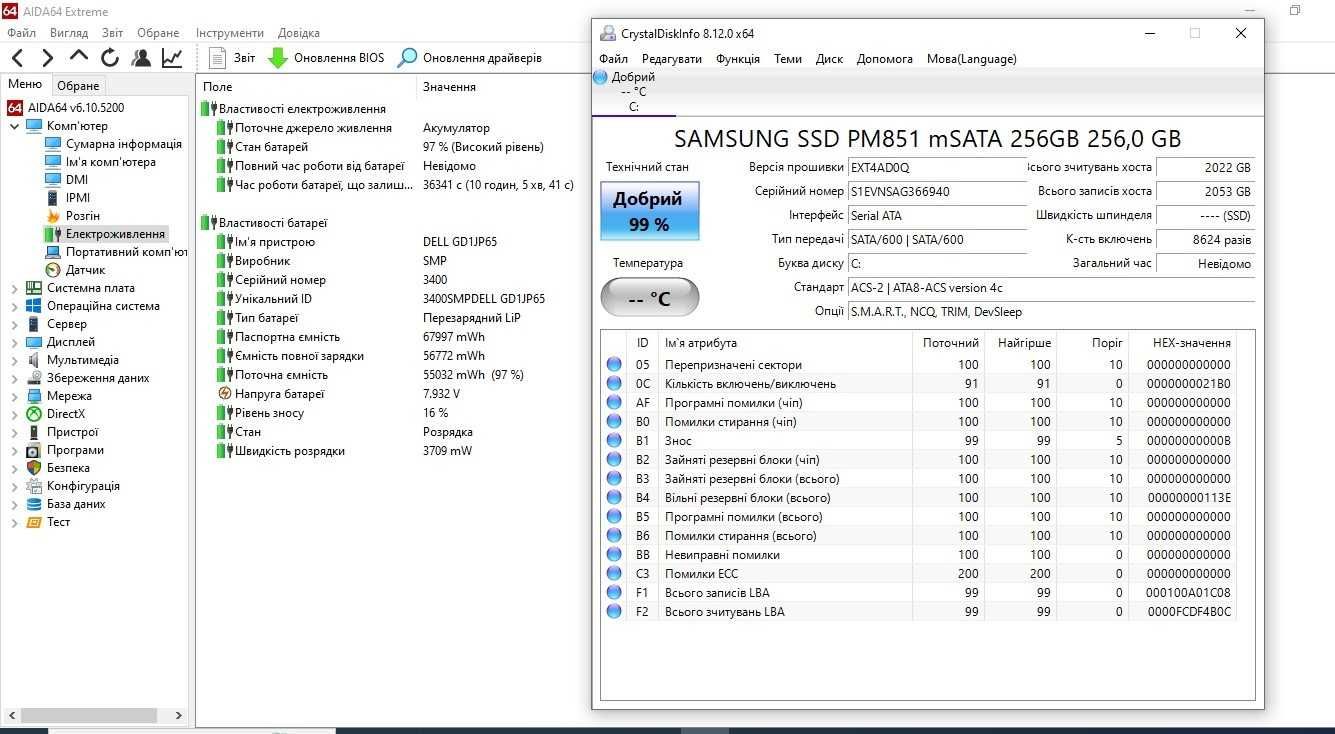Switch to the Меню tab
The height and width of the screenshot is (734, 1335).
click(25, 84)
